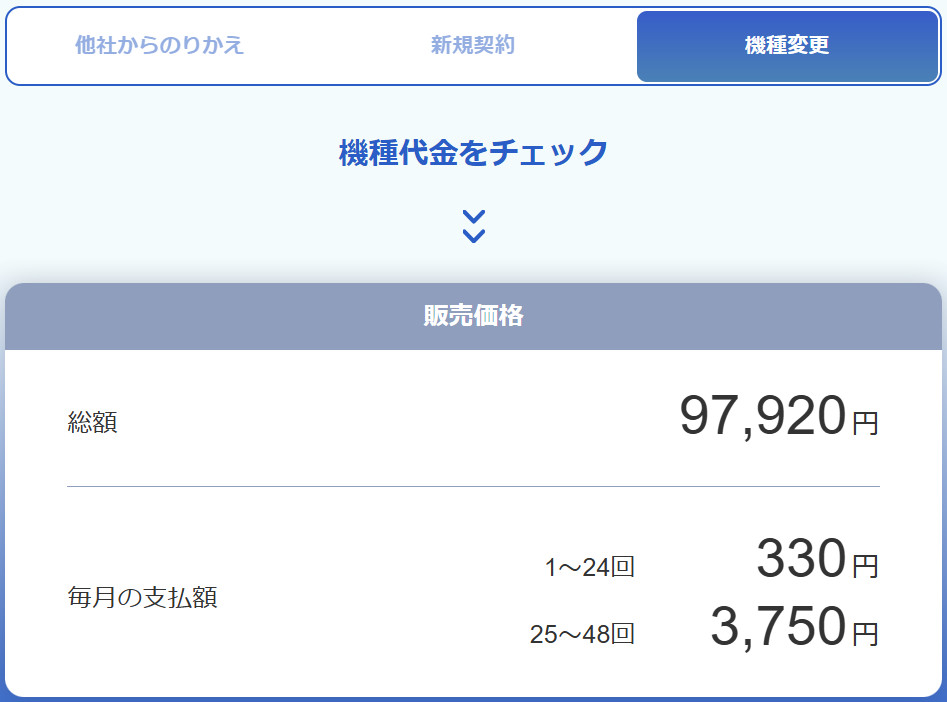Click the 毎月の支払額 label
This screenshot has width=947, height=702.
[142, 598]
